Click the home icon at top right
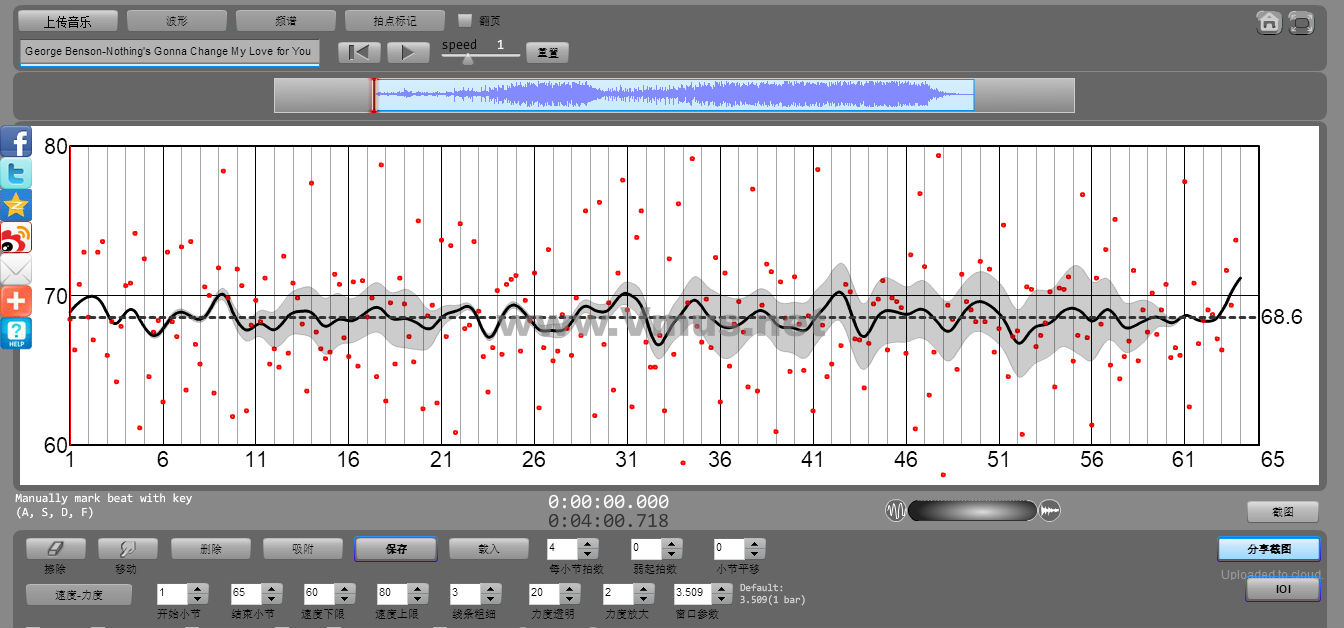This screenshot has width=1344, height=628. [x=1269, y=22]
